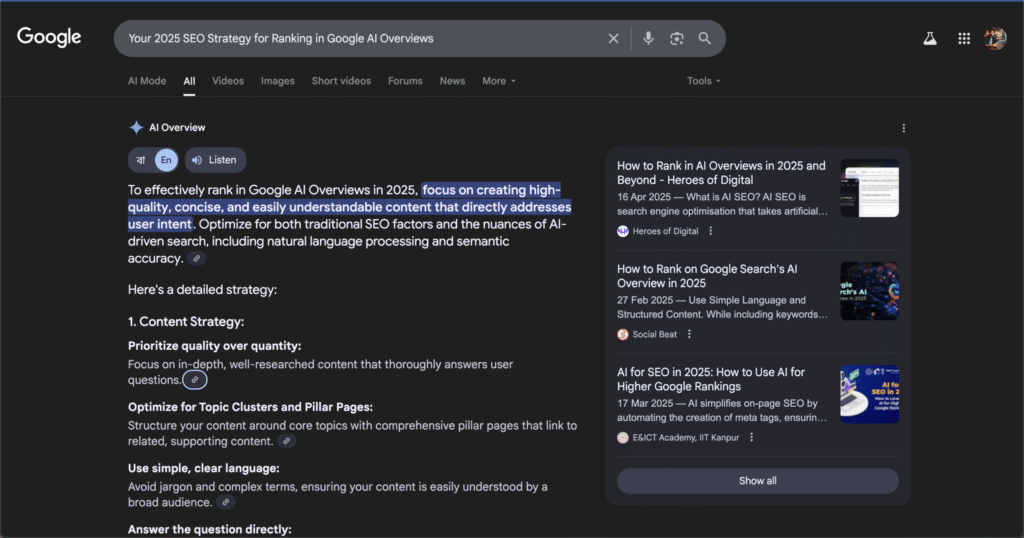Open the News tab
This screenshot has height=538, width=1024.
coord(452,81)
